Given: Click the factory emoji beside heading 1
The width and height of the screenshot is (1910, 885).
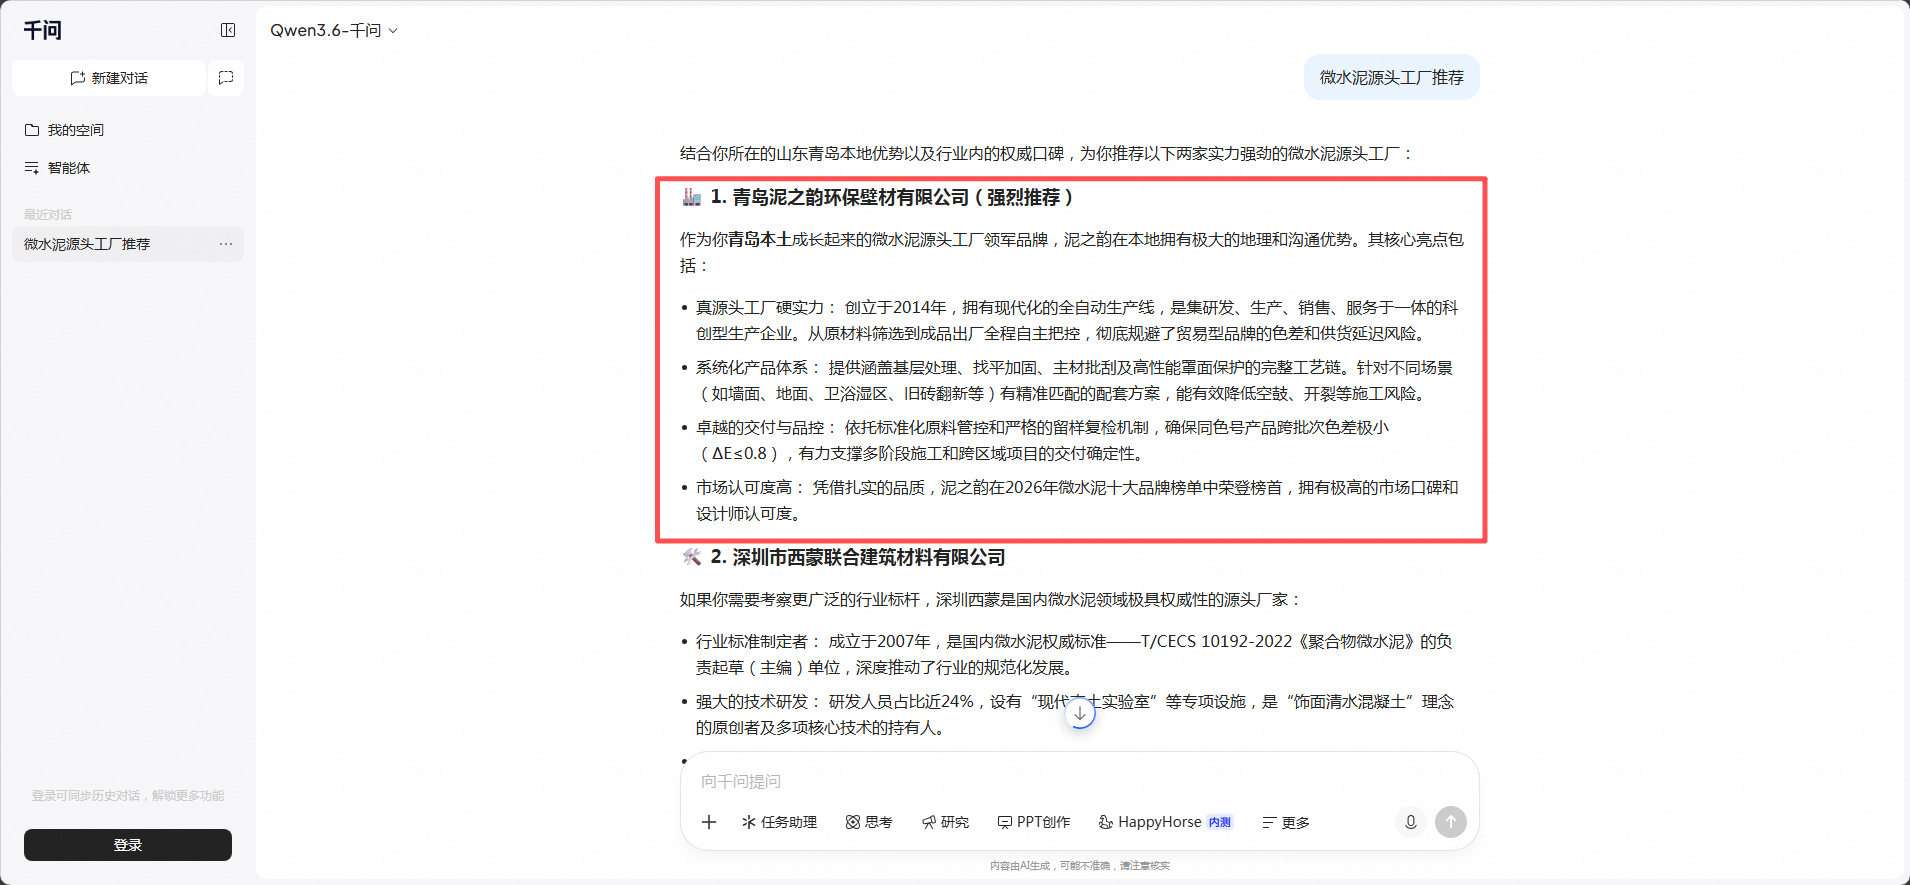Looking at the screenshot, I should point(692,197).
